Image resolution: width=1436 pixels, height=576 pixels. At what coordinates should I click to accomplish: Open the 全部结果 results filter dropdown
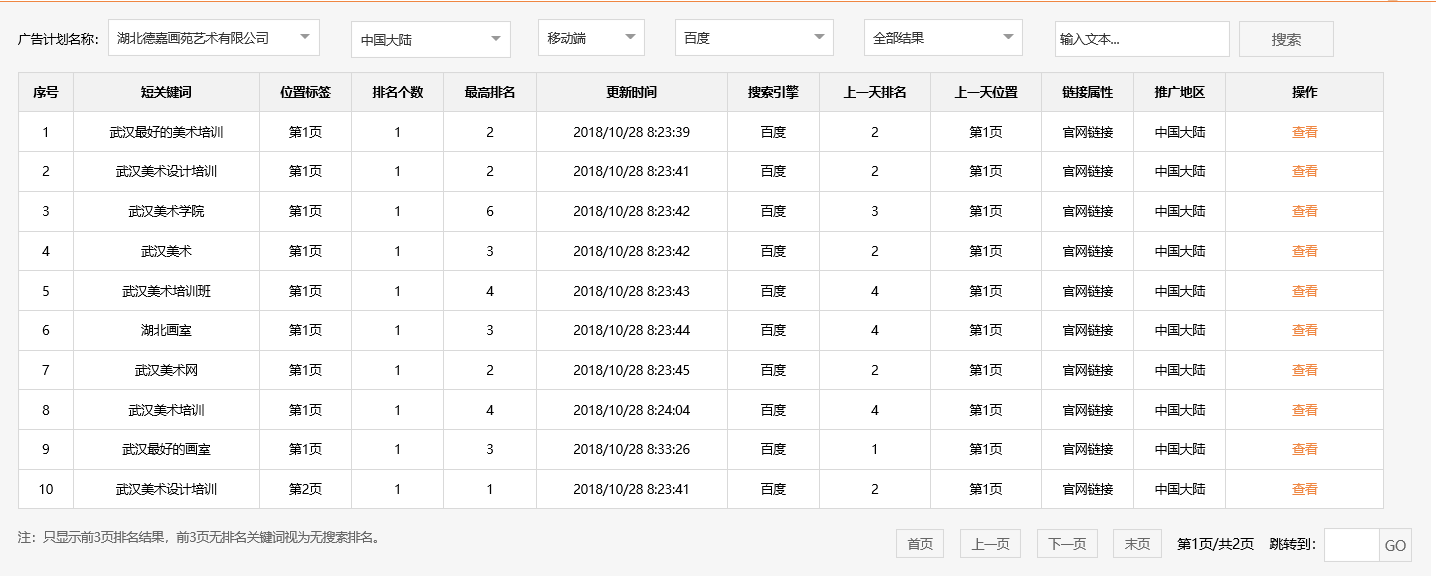(x=942, y=38)
